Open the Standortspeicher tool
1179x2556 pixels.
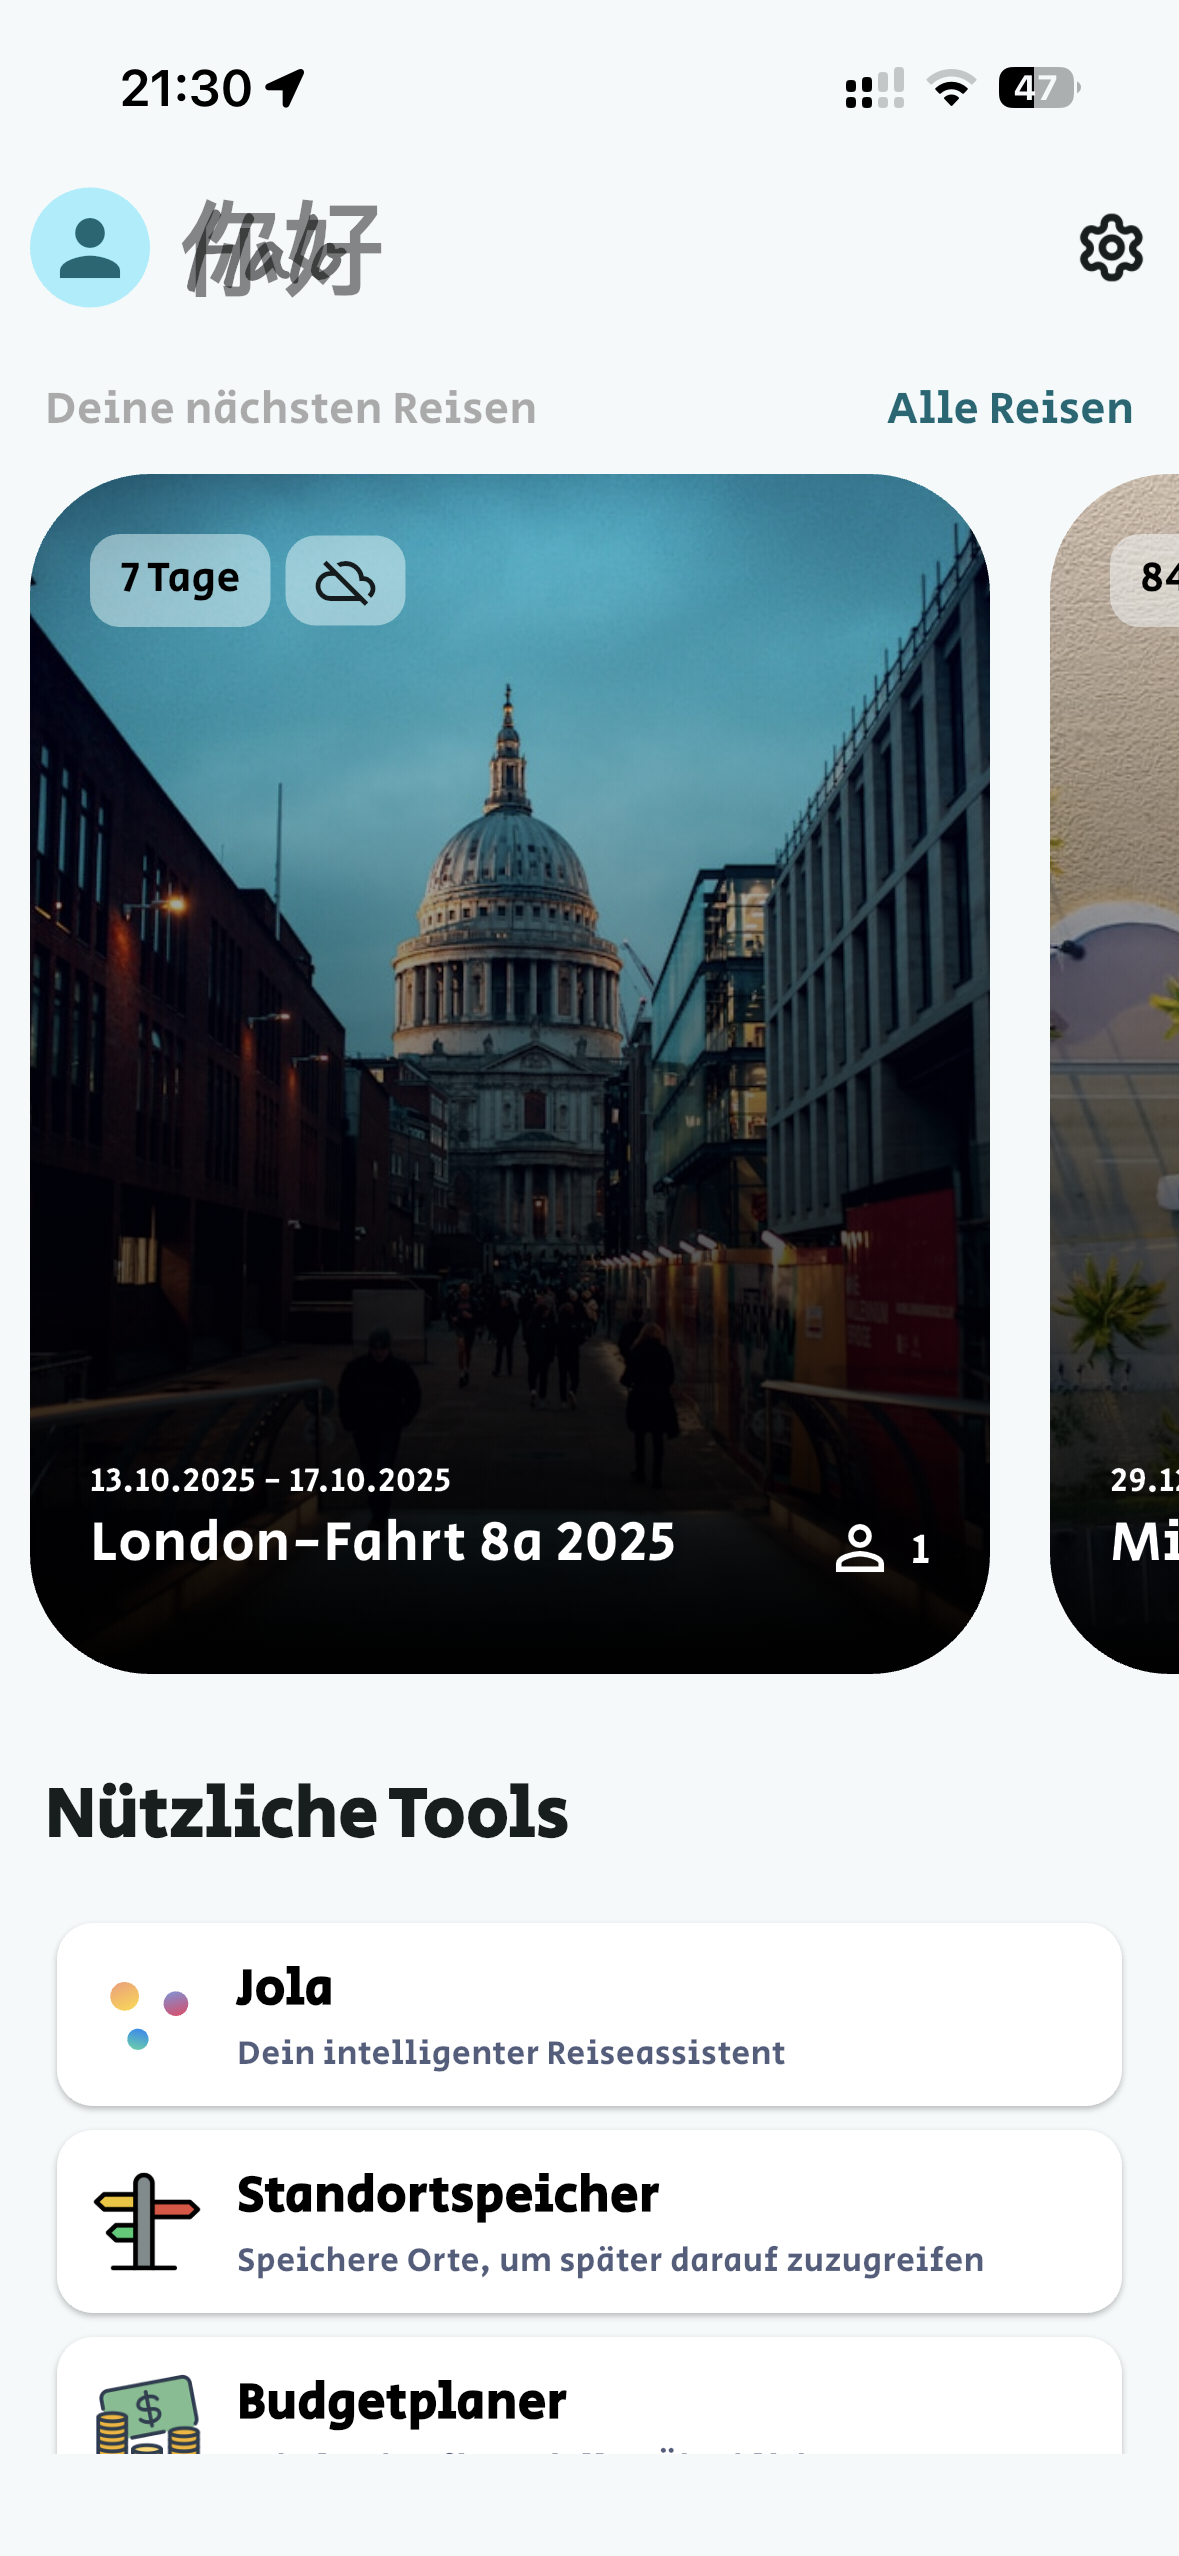(x=589, y=2221)
